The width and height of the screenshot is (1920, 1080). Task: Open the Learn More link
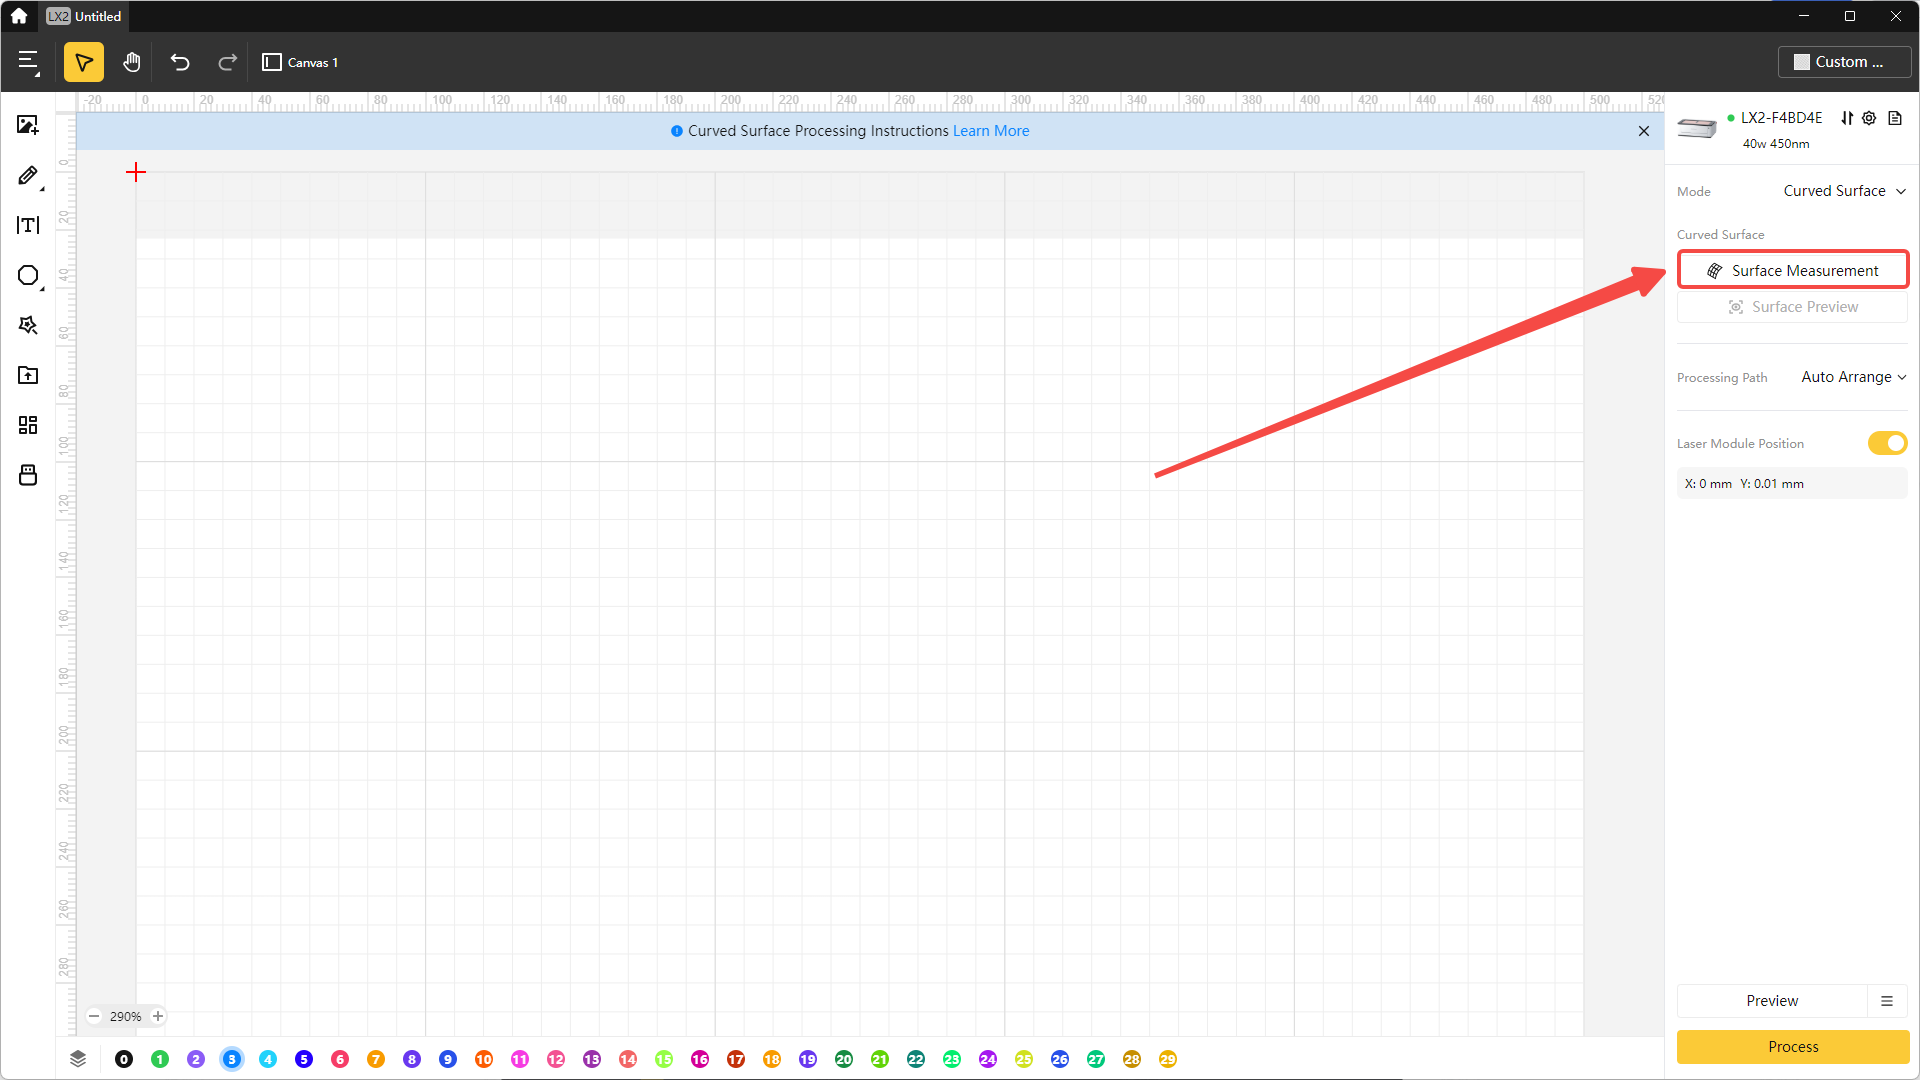click(990, 131)
